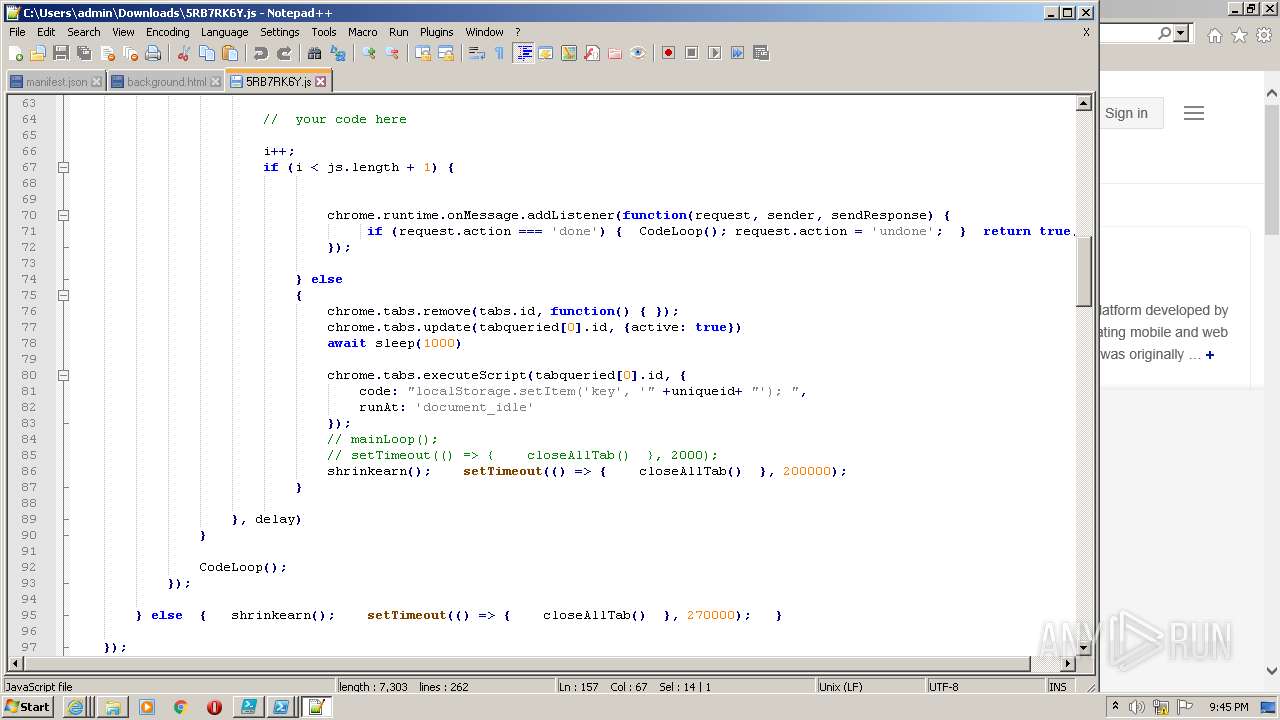Toggle word wrap in the toolbar
The width and height of the screenshot is (1280, 720).
[x=477, y=53]
